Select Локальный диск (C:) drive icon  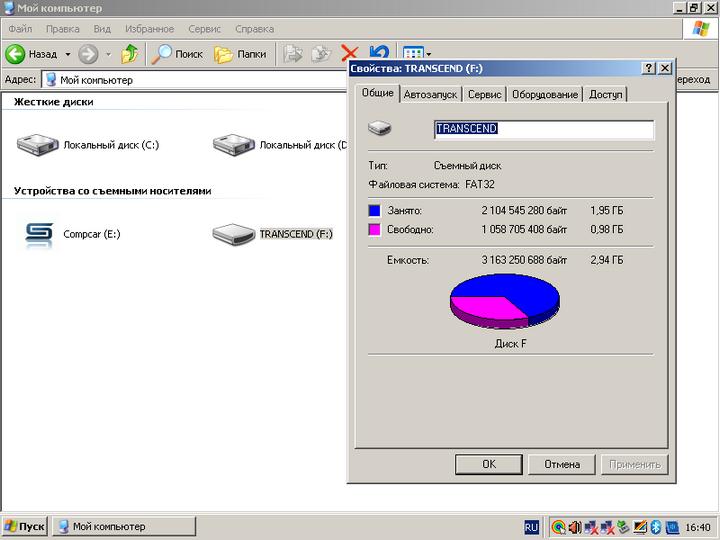[x=38, y=145]
